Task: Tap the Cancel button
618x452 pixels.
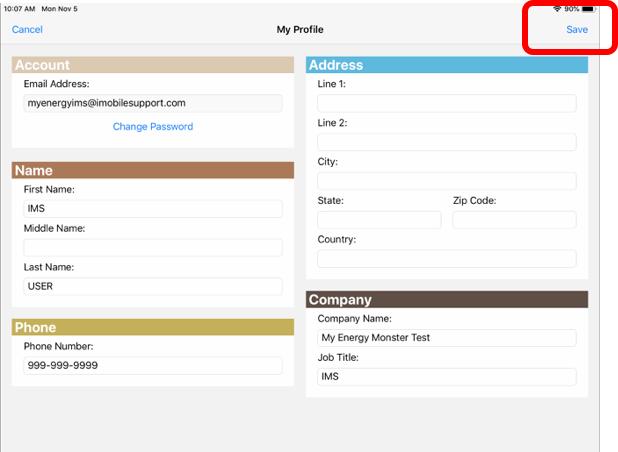Action: (27, 30)
